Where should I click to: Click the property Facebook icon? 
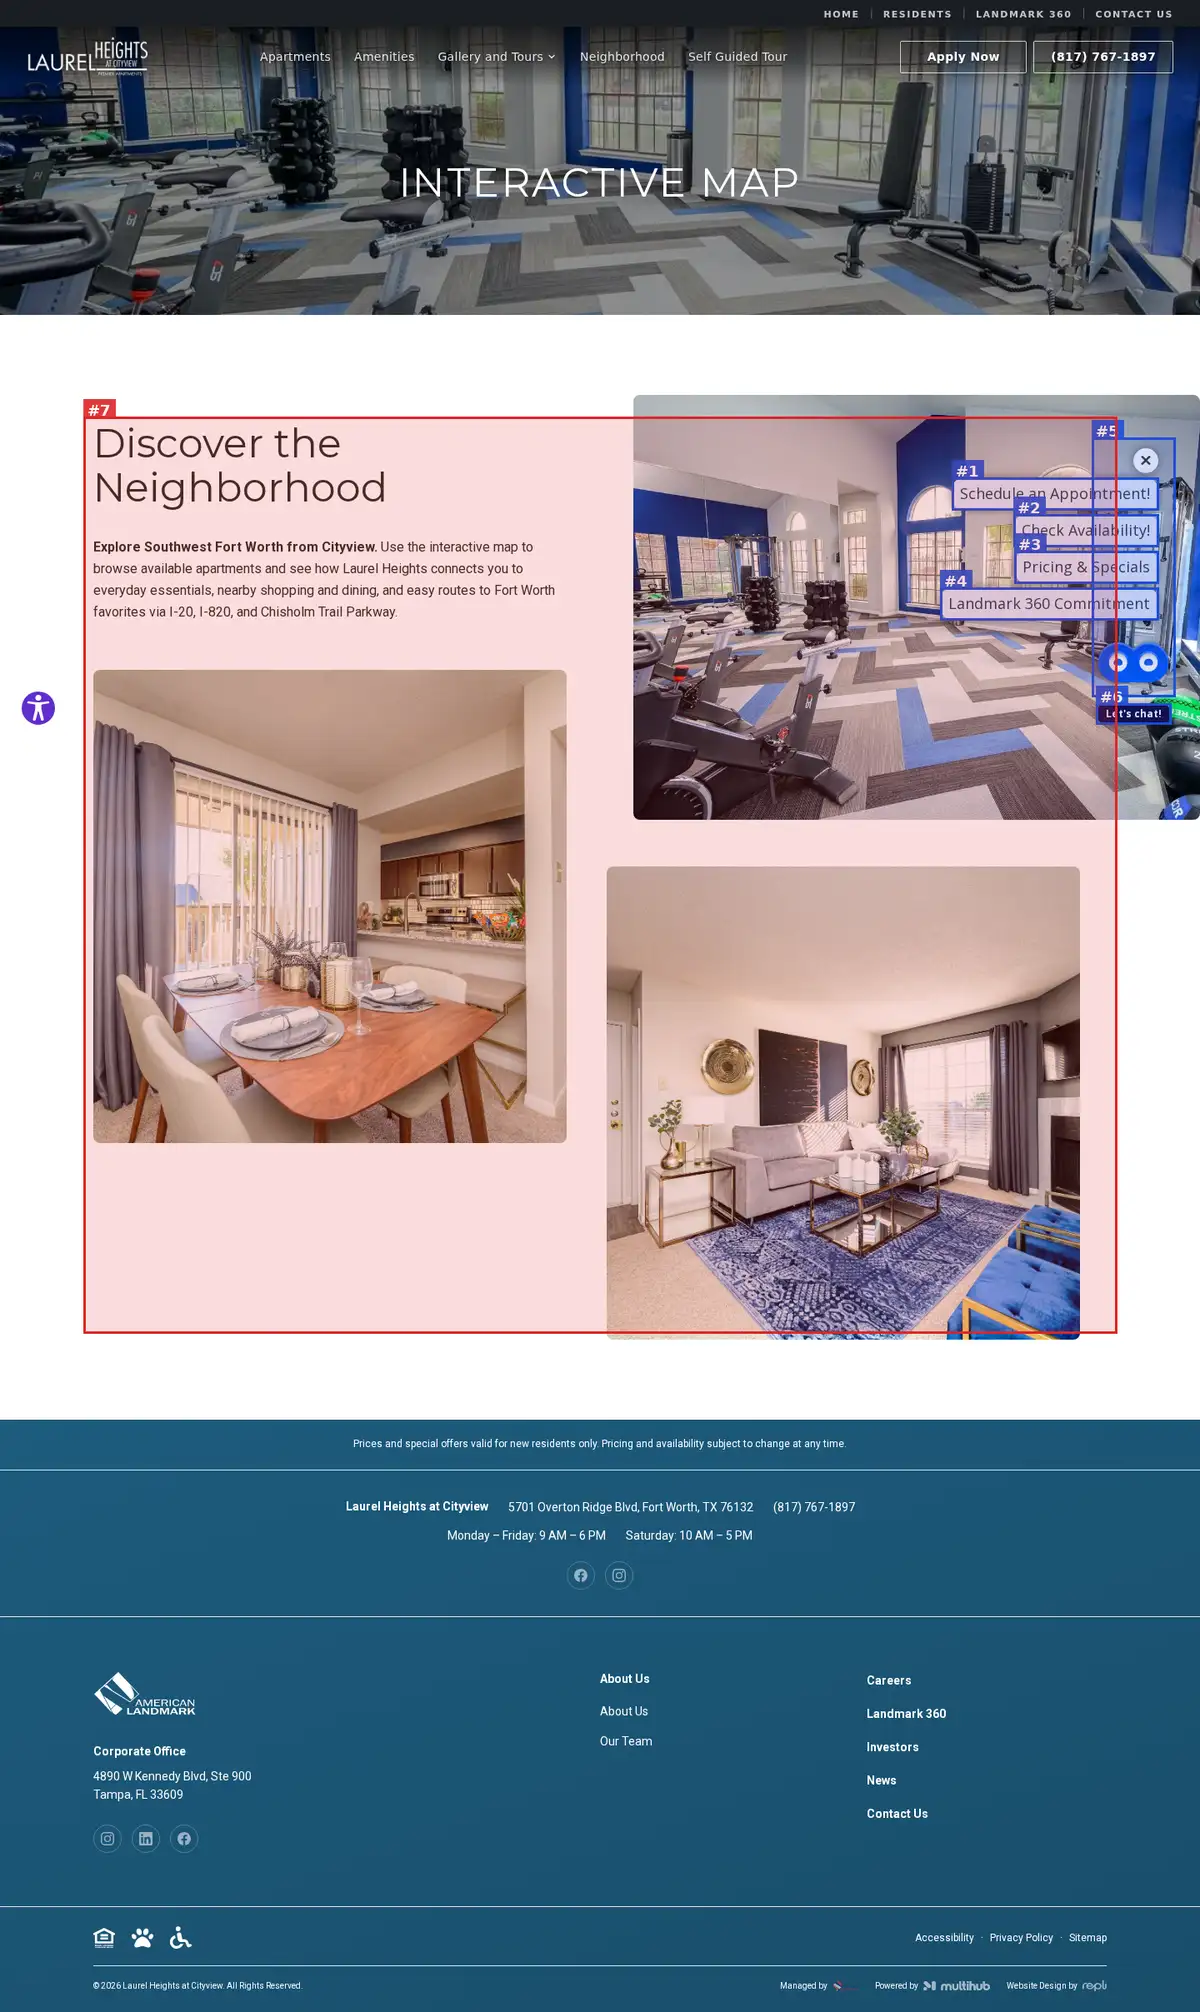581,1575
